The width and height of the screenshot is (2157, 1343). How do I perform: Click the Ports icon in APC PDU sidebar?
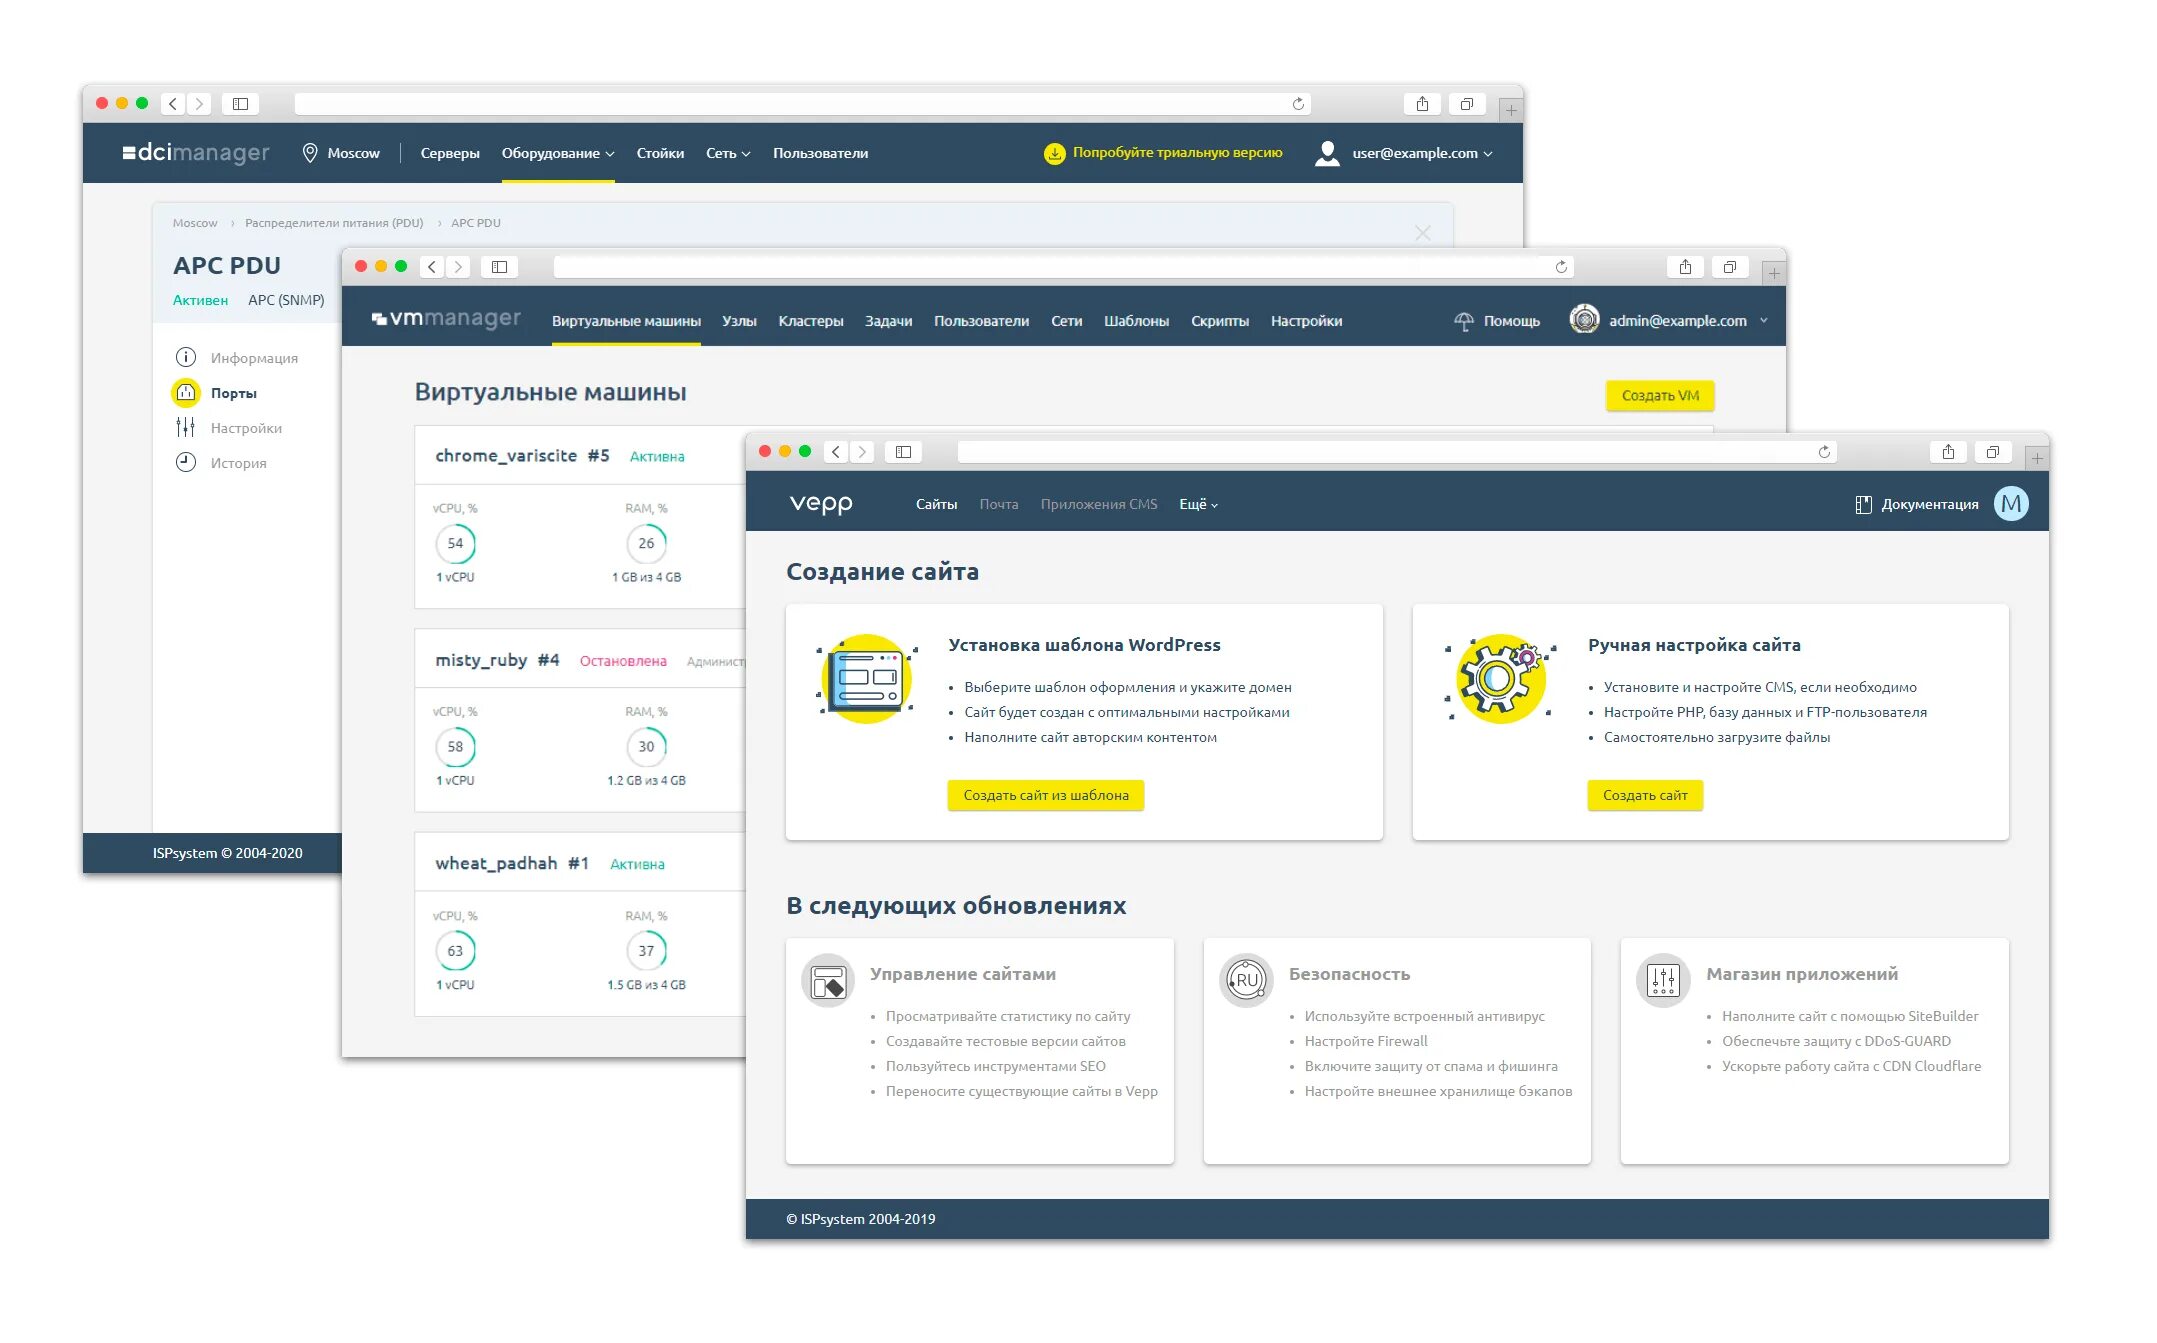pos(186,393)
